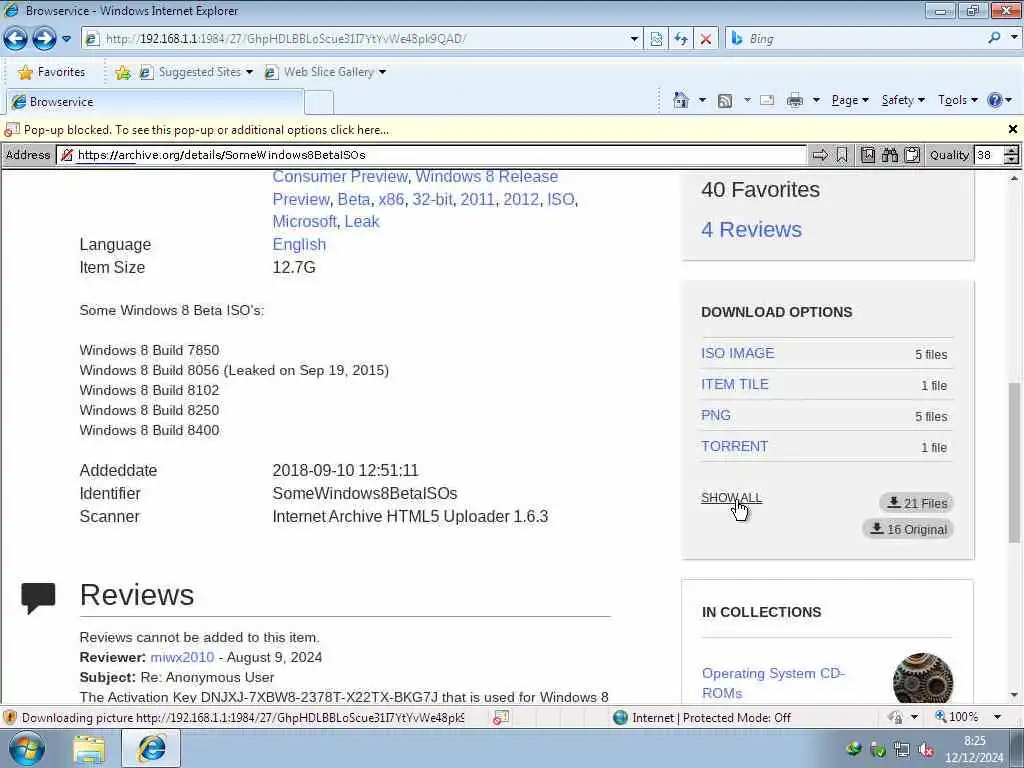Navigate with the Browservice go arrow icon
This screenshot has width=1024, height=768.
(x=820, y=155)
